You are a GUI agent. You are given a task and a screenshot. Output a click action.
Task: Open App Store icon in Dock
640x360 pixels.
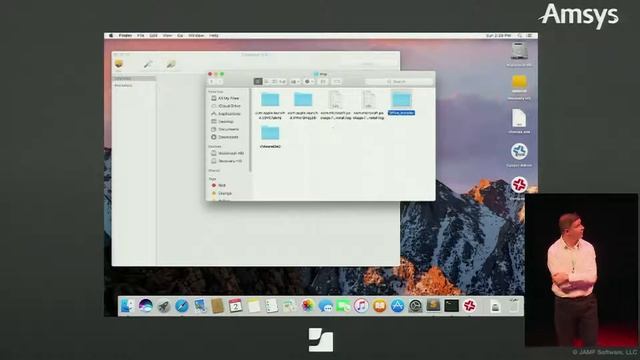point(397,306)
